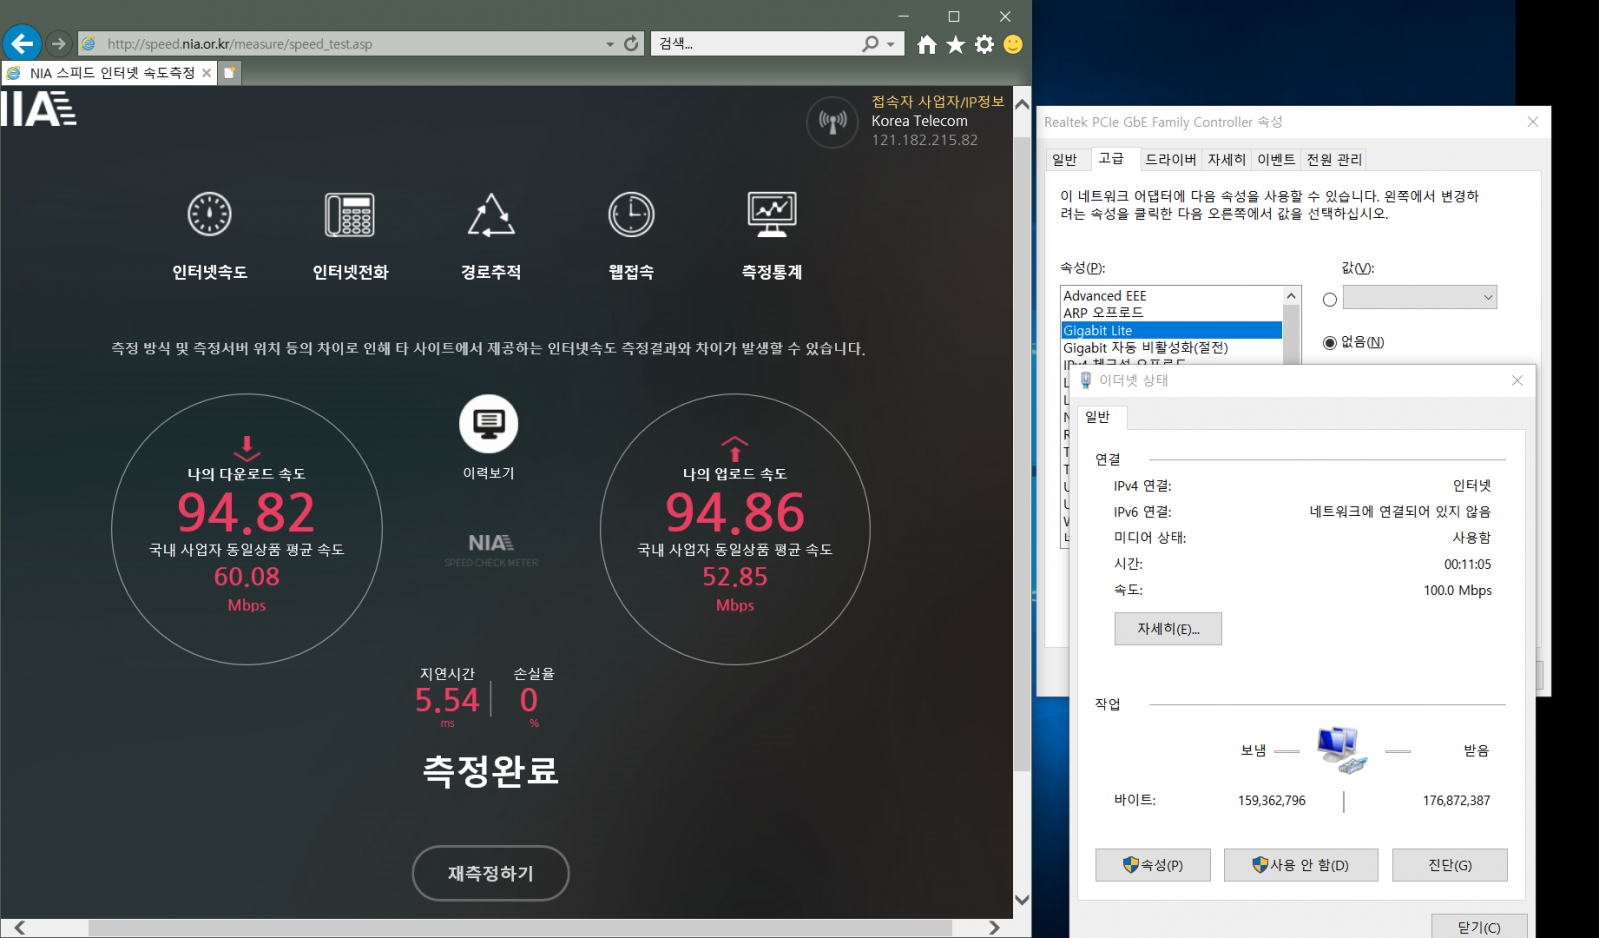Click the IP address 121.182.215.82
1599x938 pixels.
924,140
